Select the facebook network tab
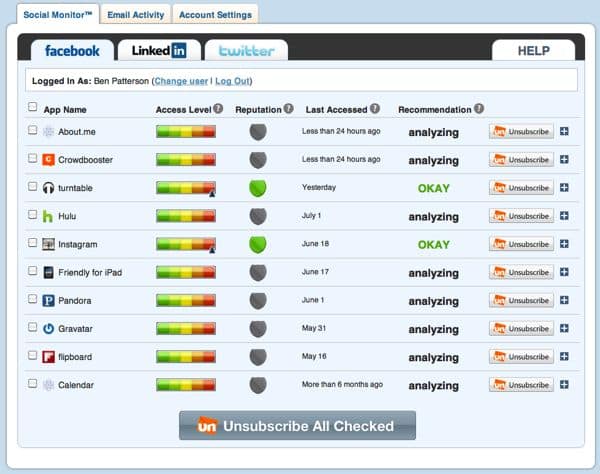The image size is (600, 474). [72, 50]
